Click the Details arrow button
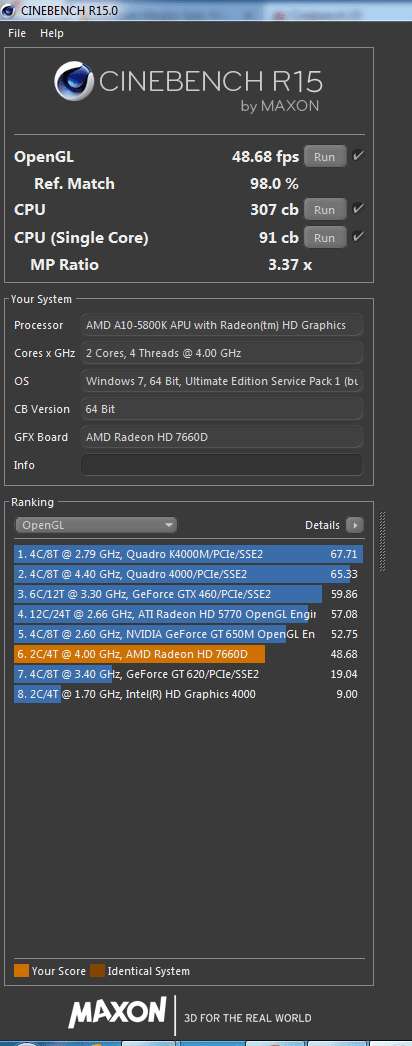This screenshot has height=1046, width=412. (355, 525)
